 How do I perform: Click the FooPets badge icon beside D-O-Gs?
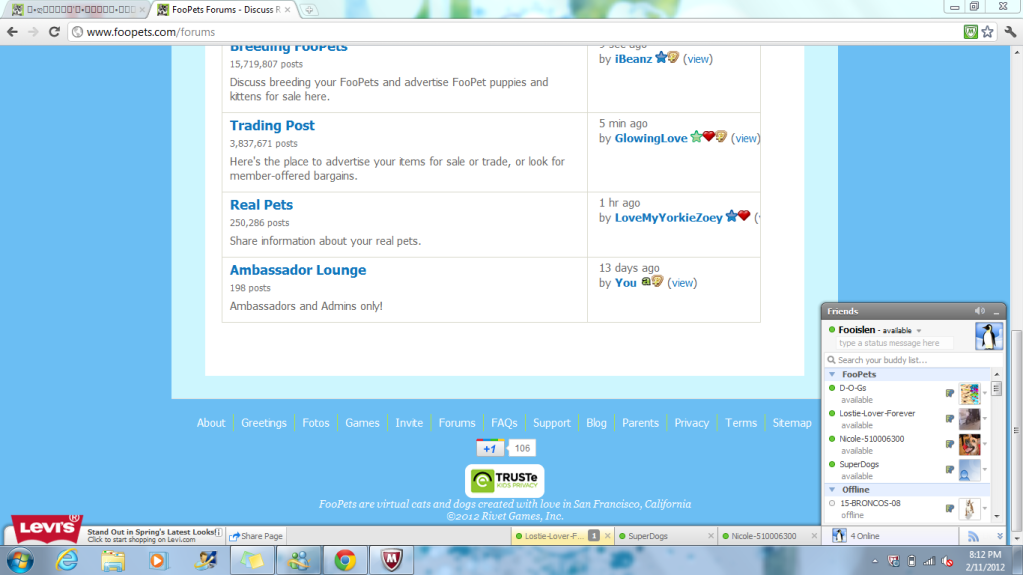950,393
